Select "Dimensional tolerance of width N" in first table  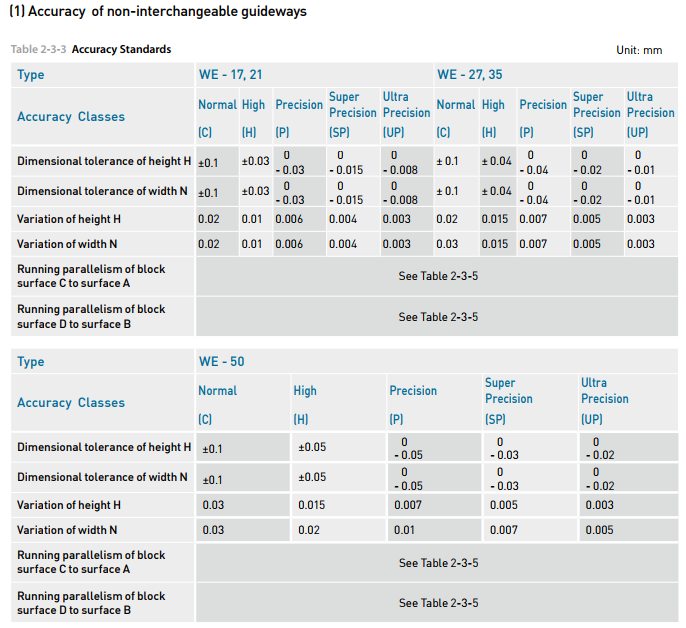tap(102, 190)
